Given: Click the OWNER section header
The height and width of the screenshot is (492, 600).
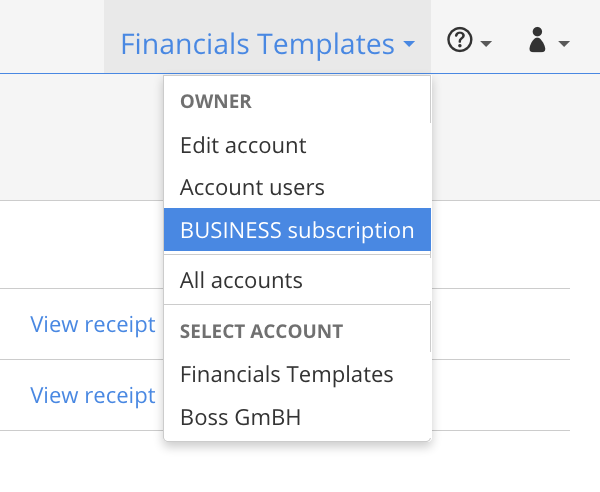Looking at the screenshot, I should 216,102.
